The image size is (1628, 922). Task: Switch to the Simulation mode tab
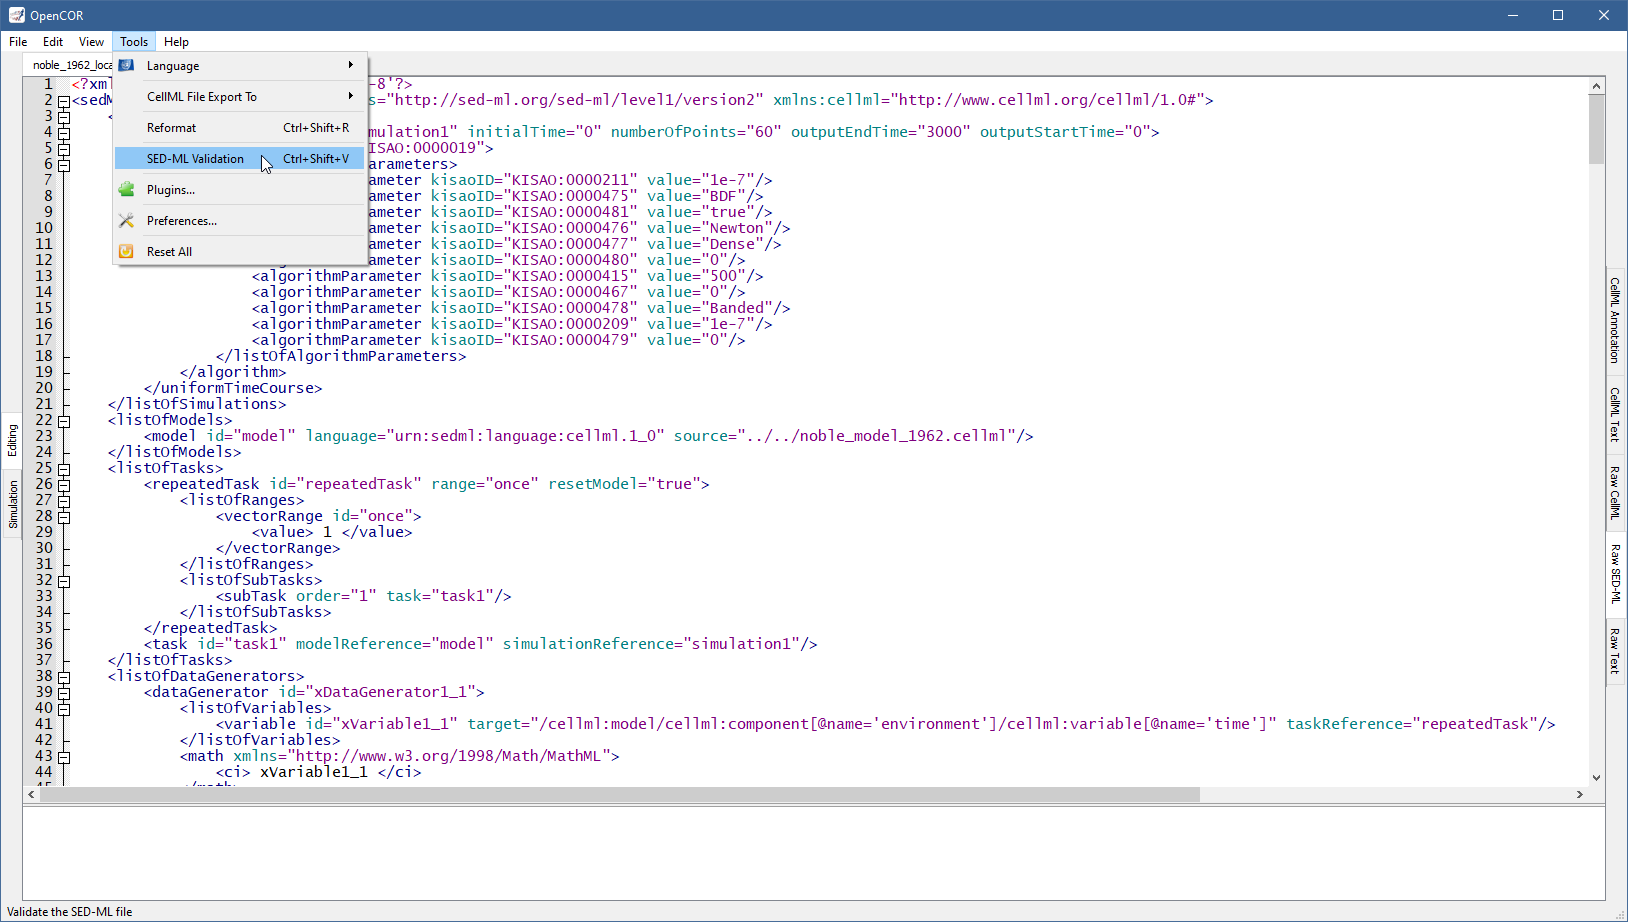tap(13, 504)
